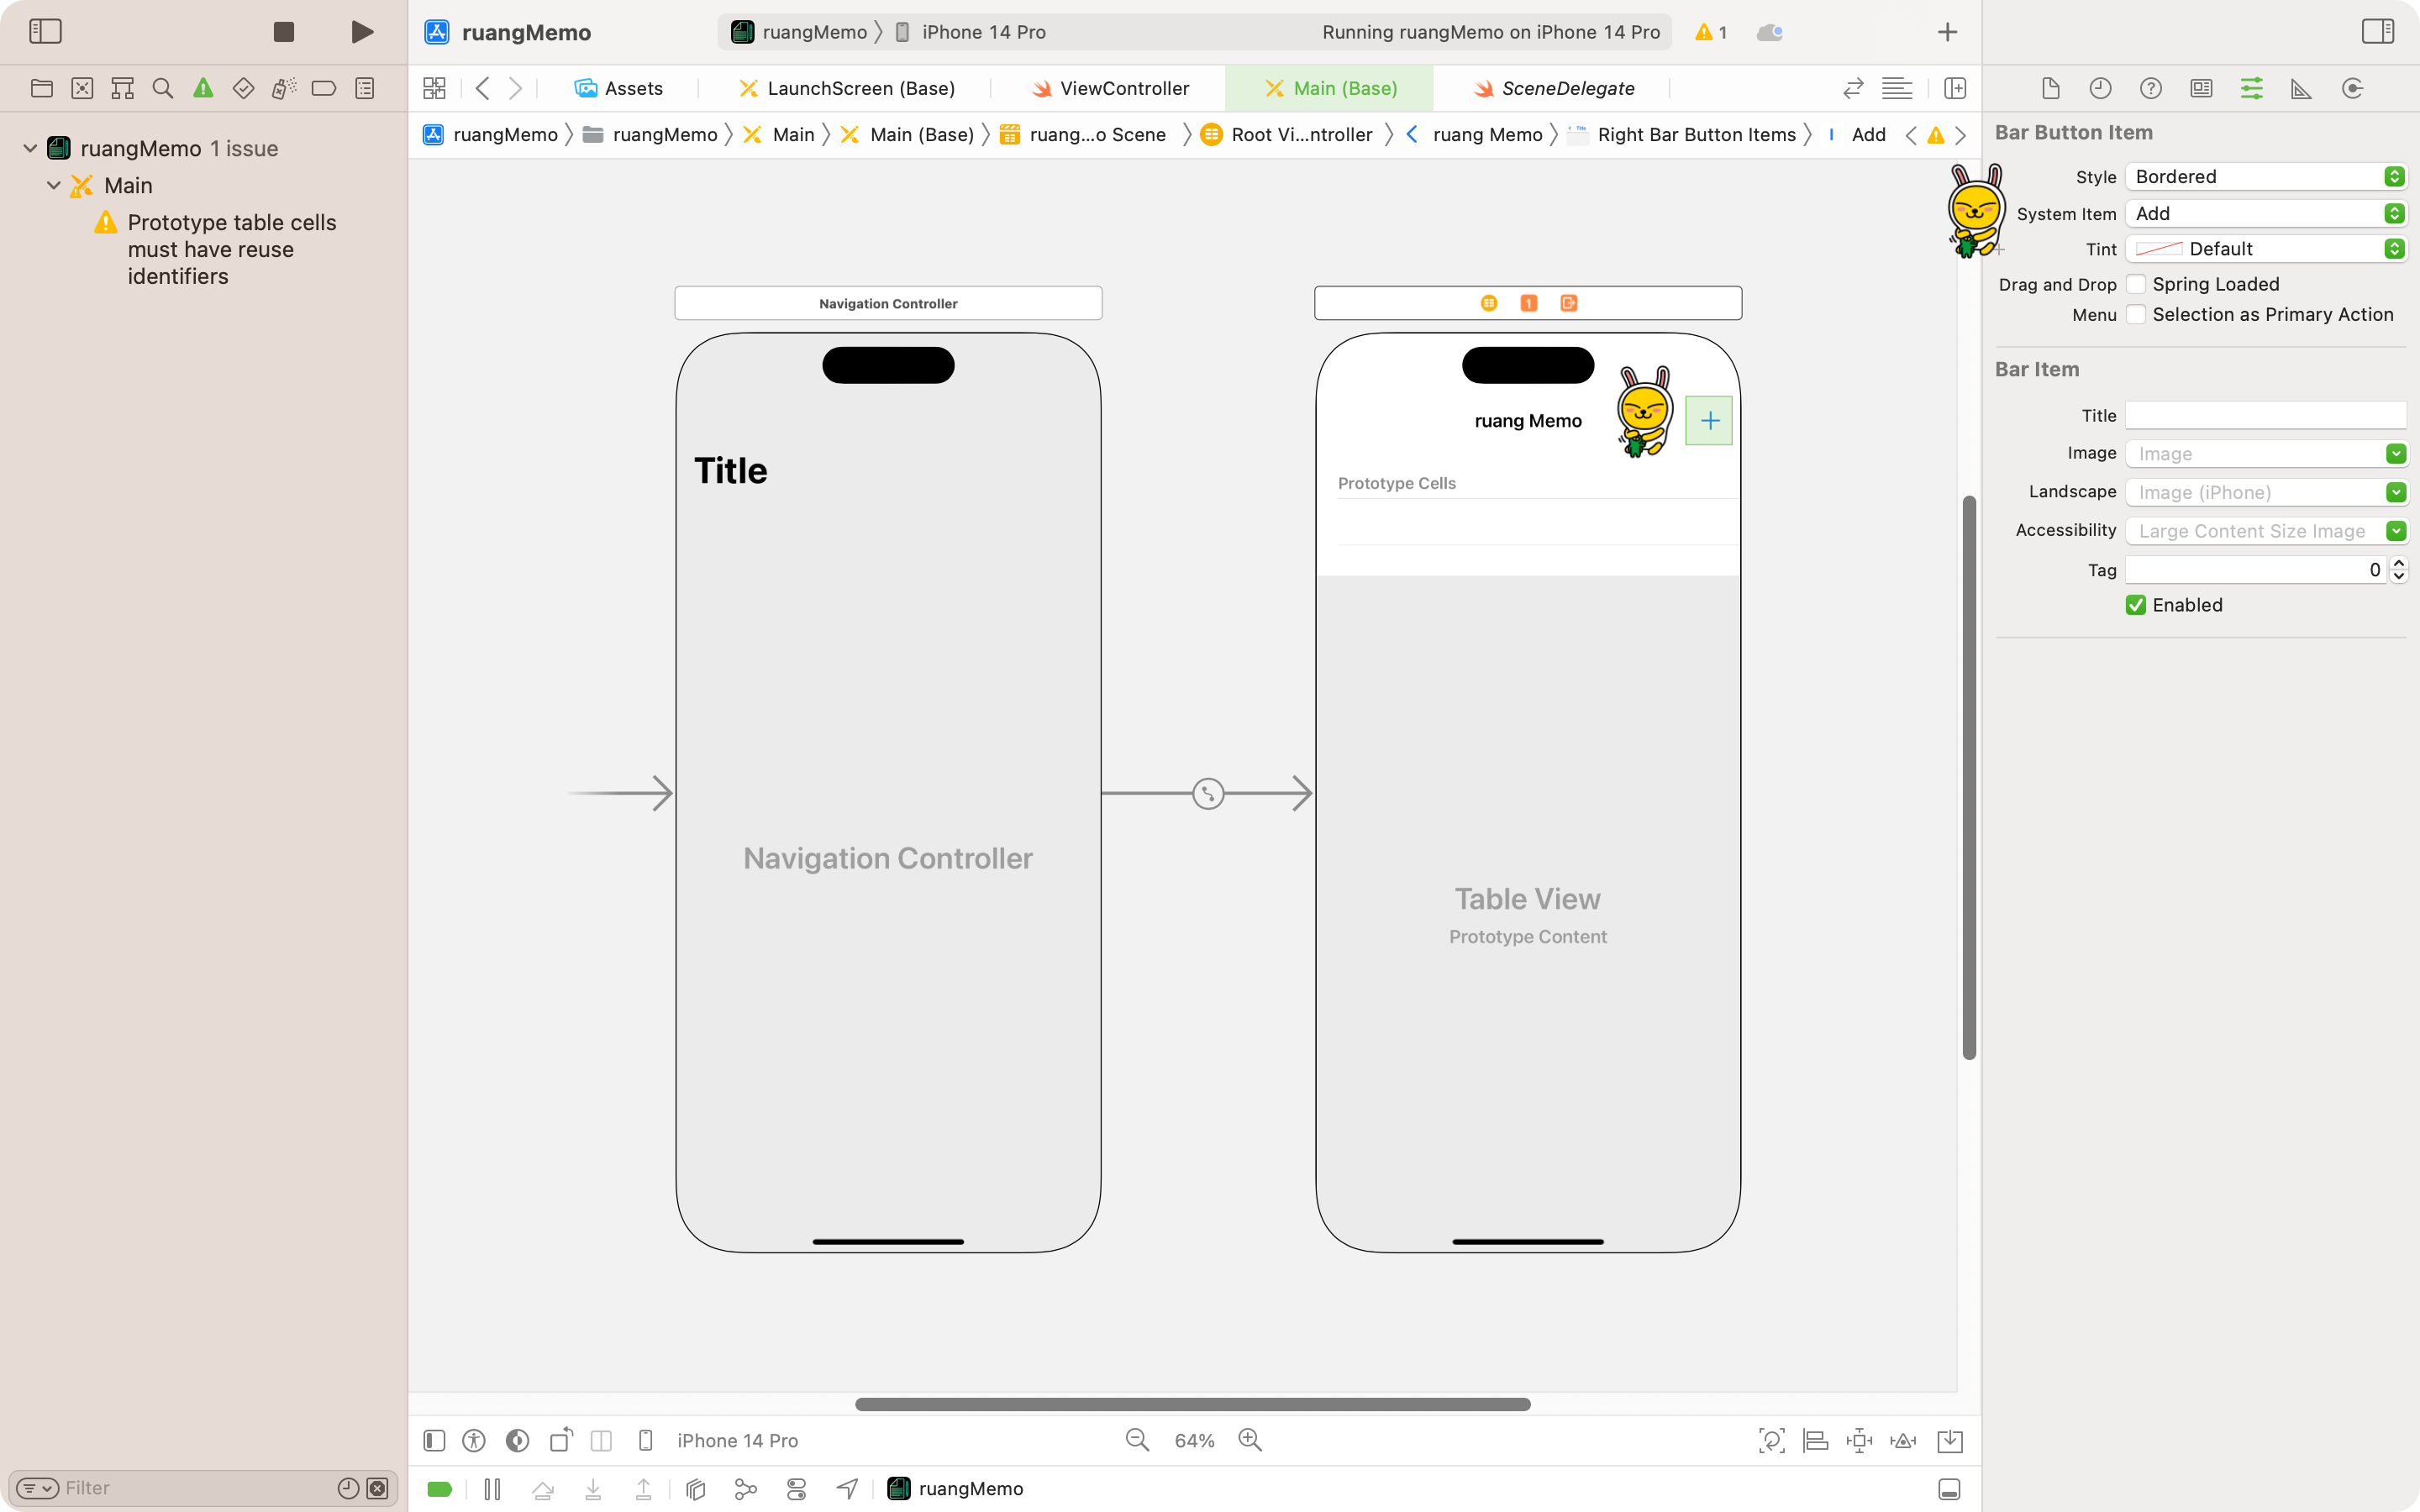The height and width of the screenshot is (1512, 2420).
Task: Click the warning count indicator in the activity bar
Action: click(1712, 32)
